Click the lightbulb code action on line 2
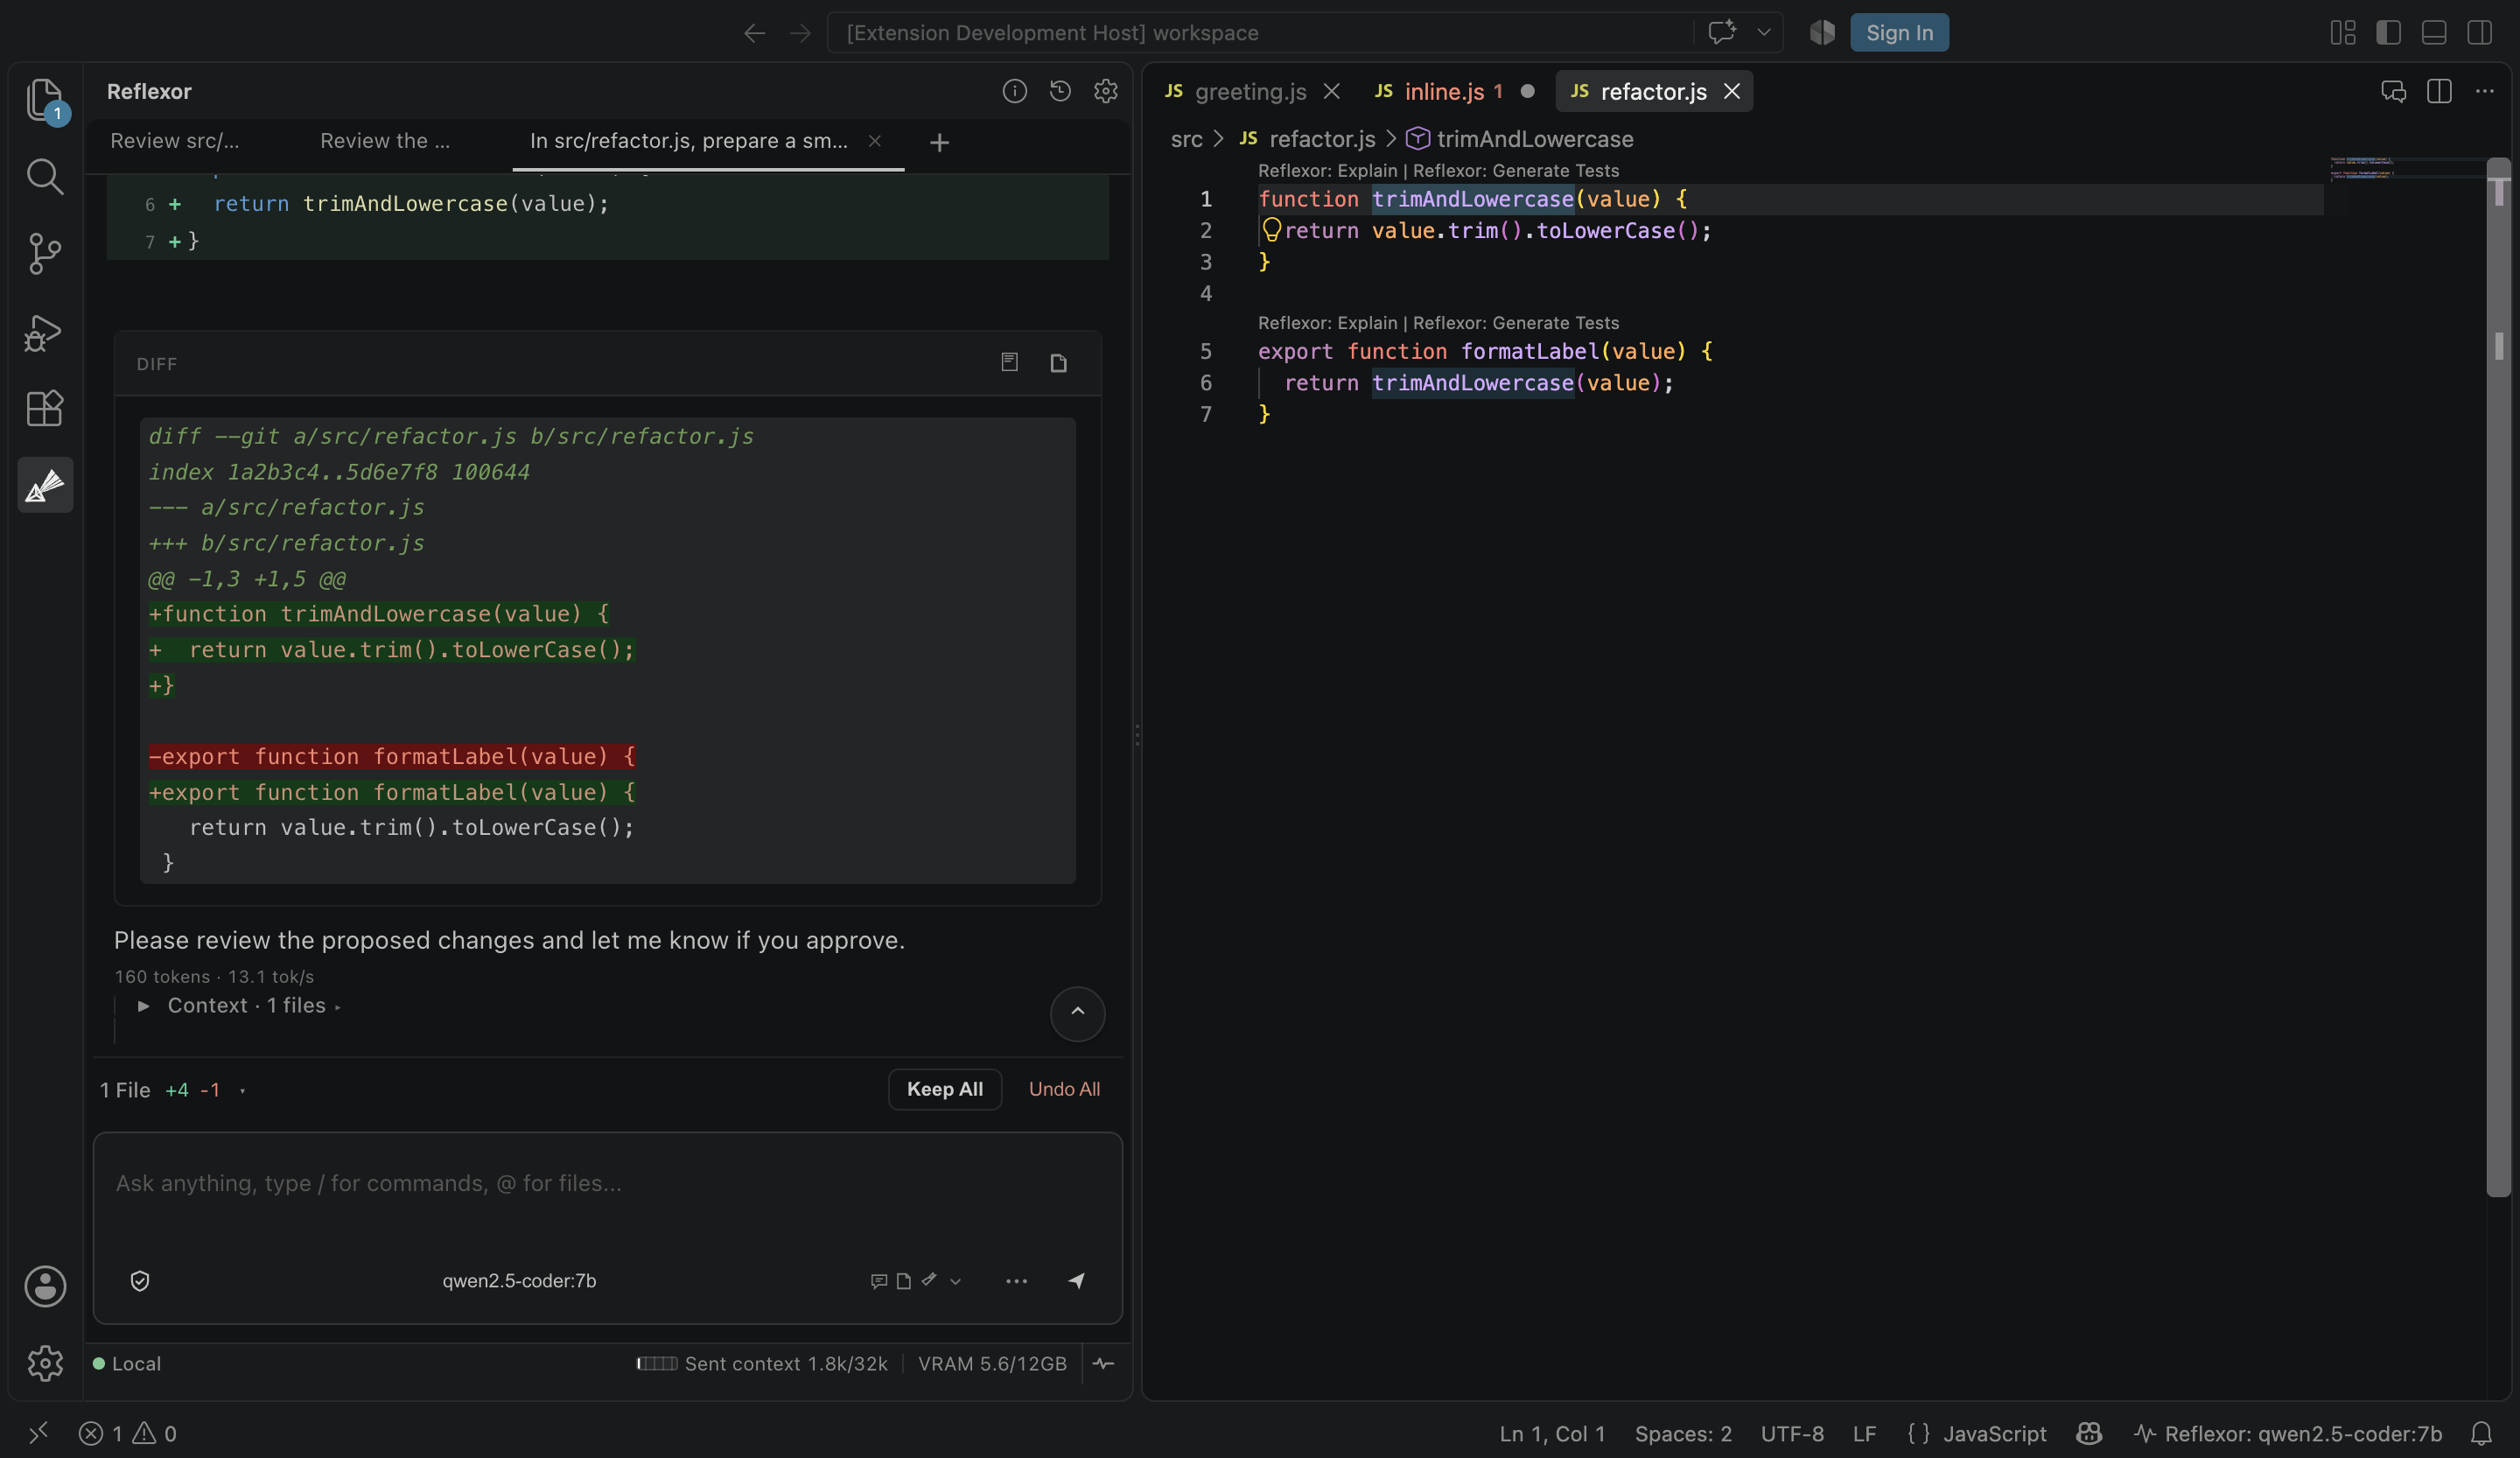Image resolution: width=2520 pixels, height=1458 pixels. pos(1271,230)
